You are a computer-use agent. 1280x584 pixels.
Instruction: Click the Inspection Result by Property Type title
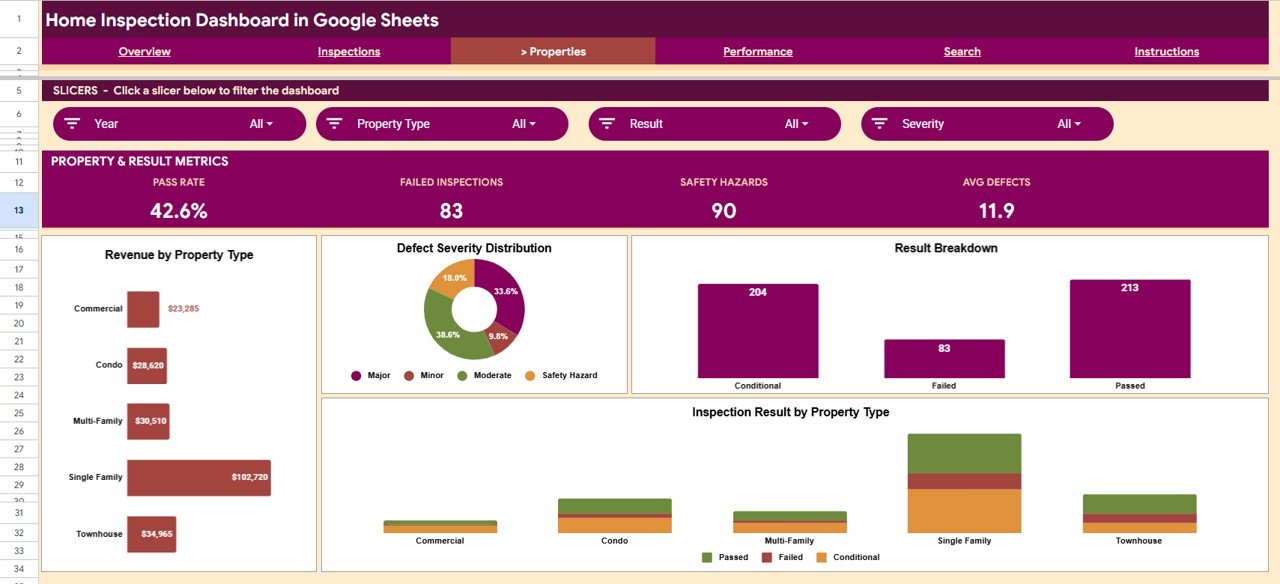point(790,412)
